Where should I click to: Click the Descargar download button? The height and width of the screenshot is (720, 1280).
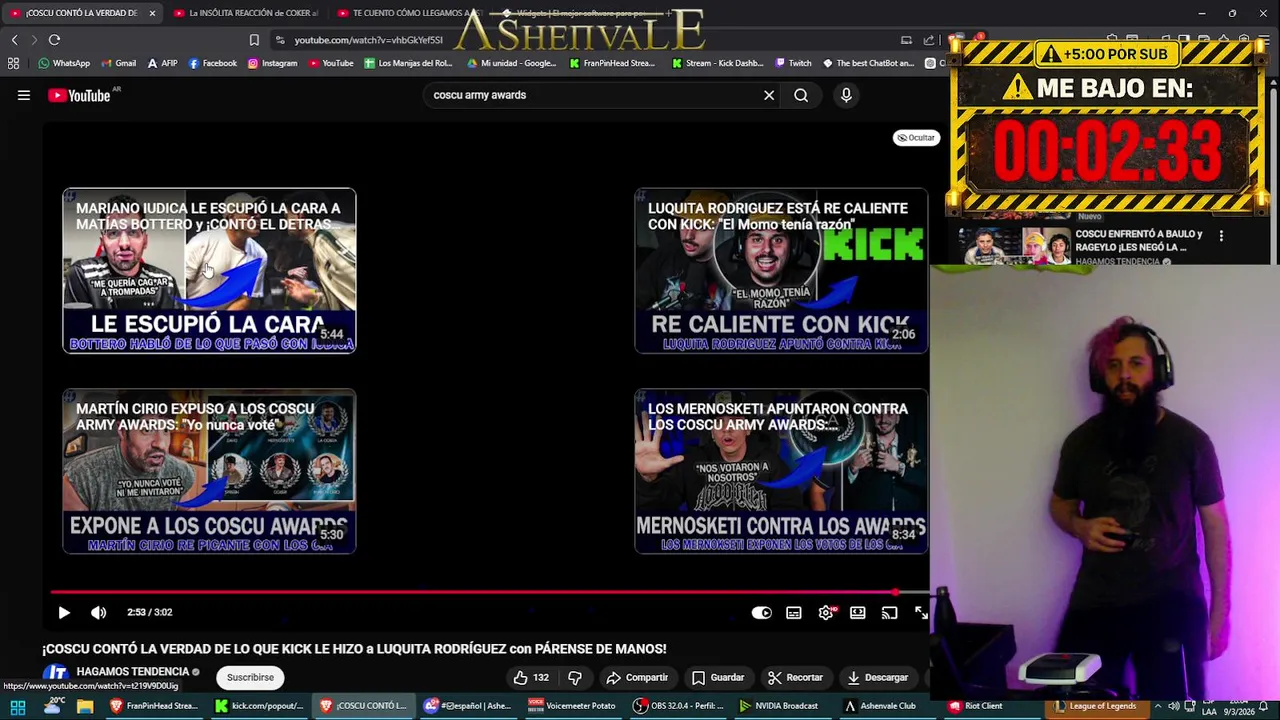(x=877, y=677)
